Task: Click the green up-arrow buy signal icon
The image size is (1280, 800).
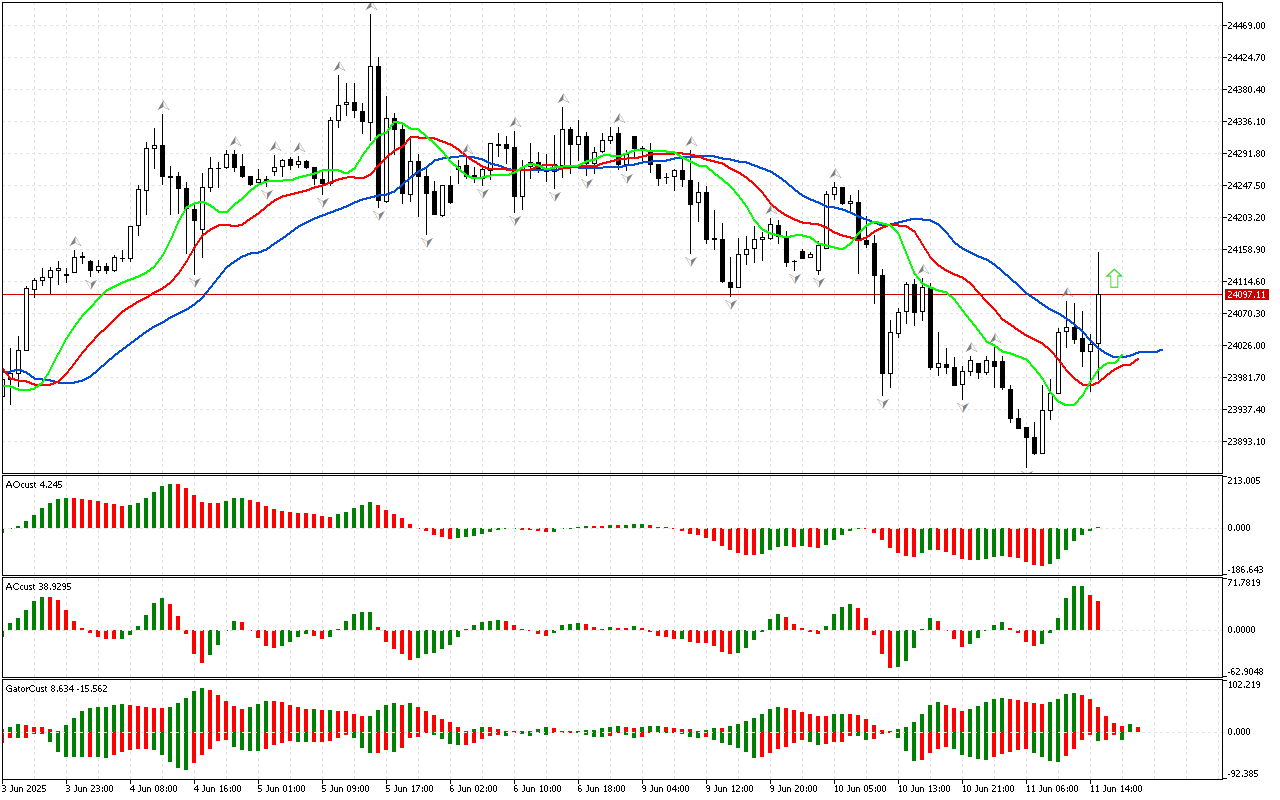Action: click(1114, 279)
